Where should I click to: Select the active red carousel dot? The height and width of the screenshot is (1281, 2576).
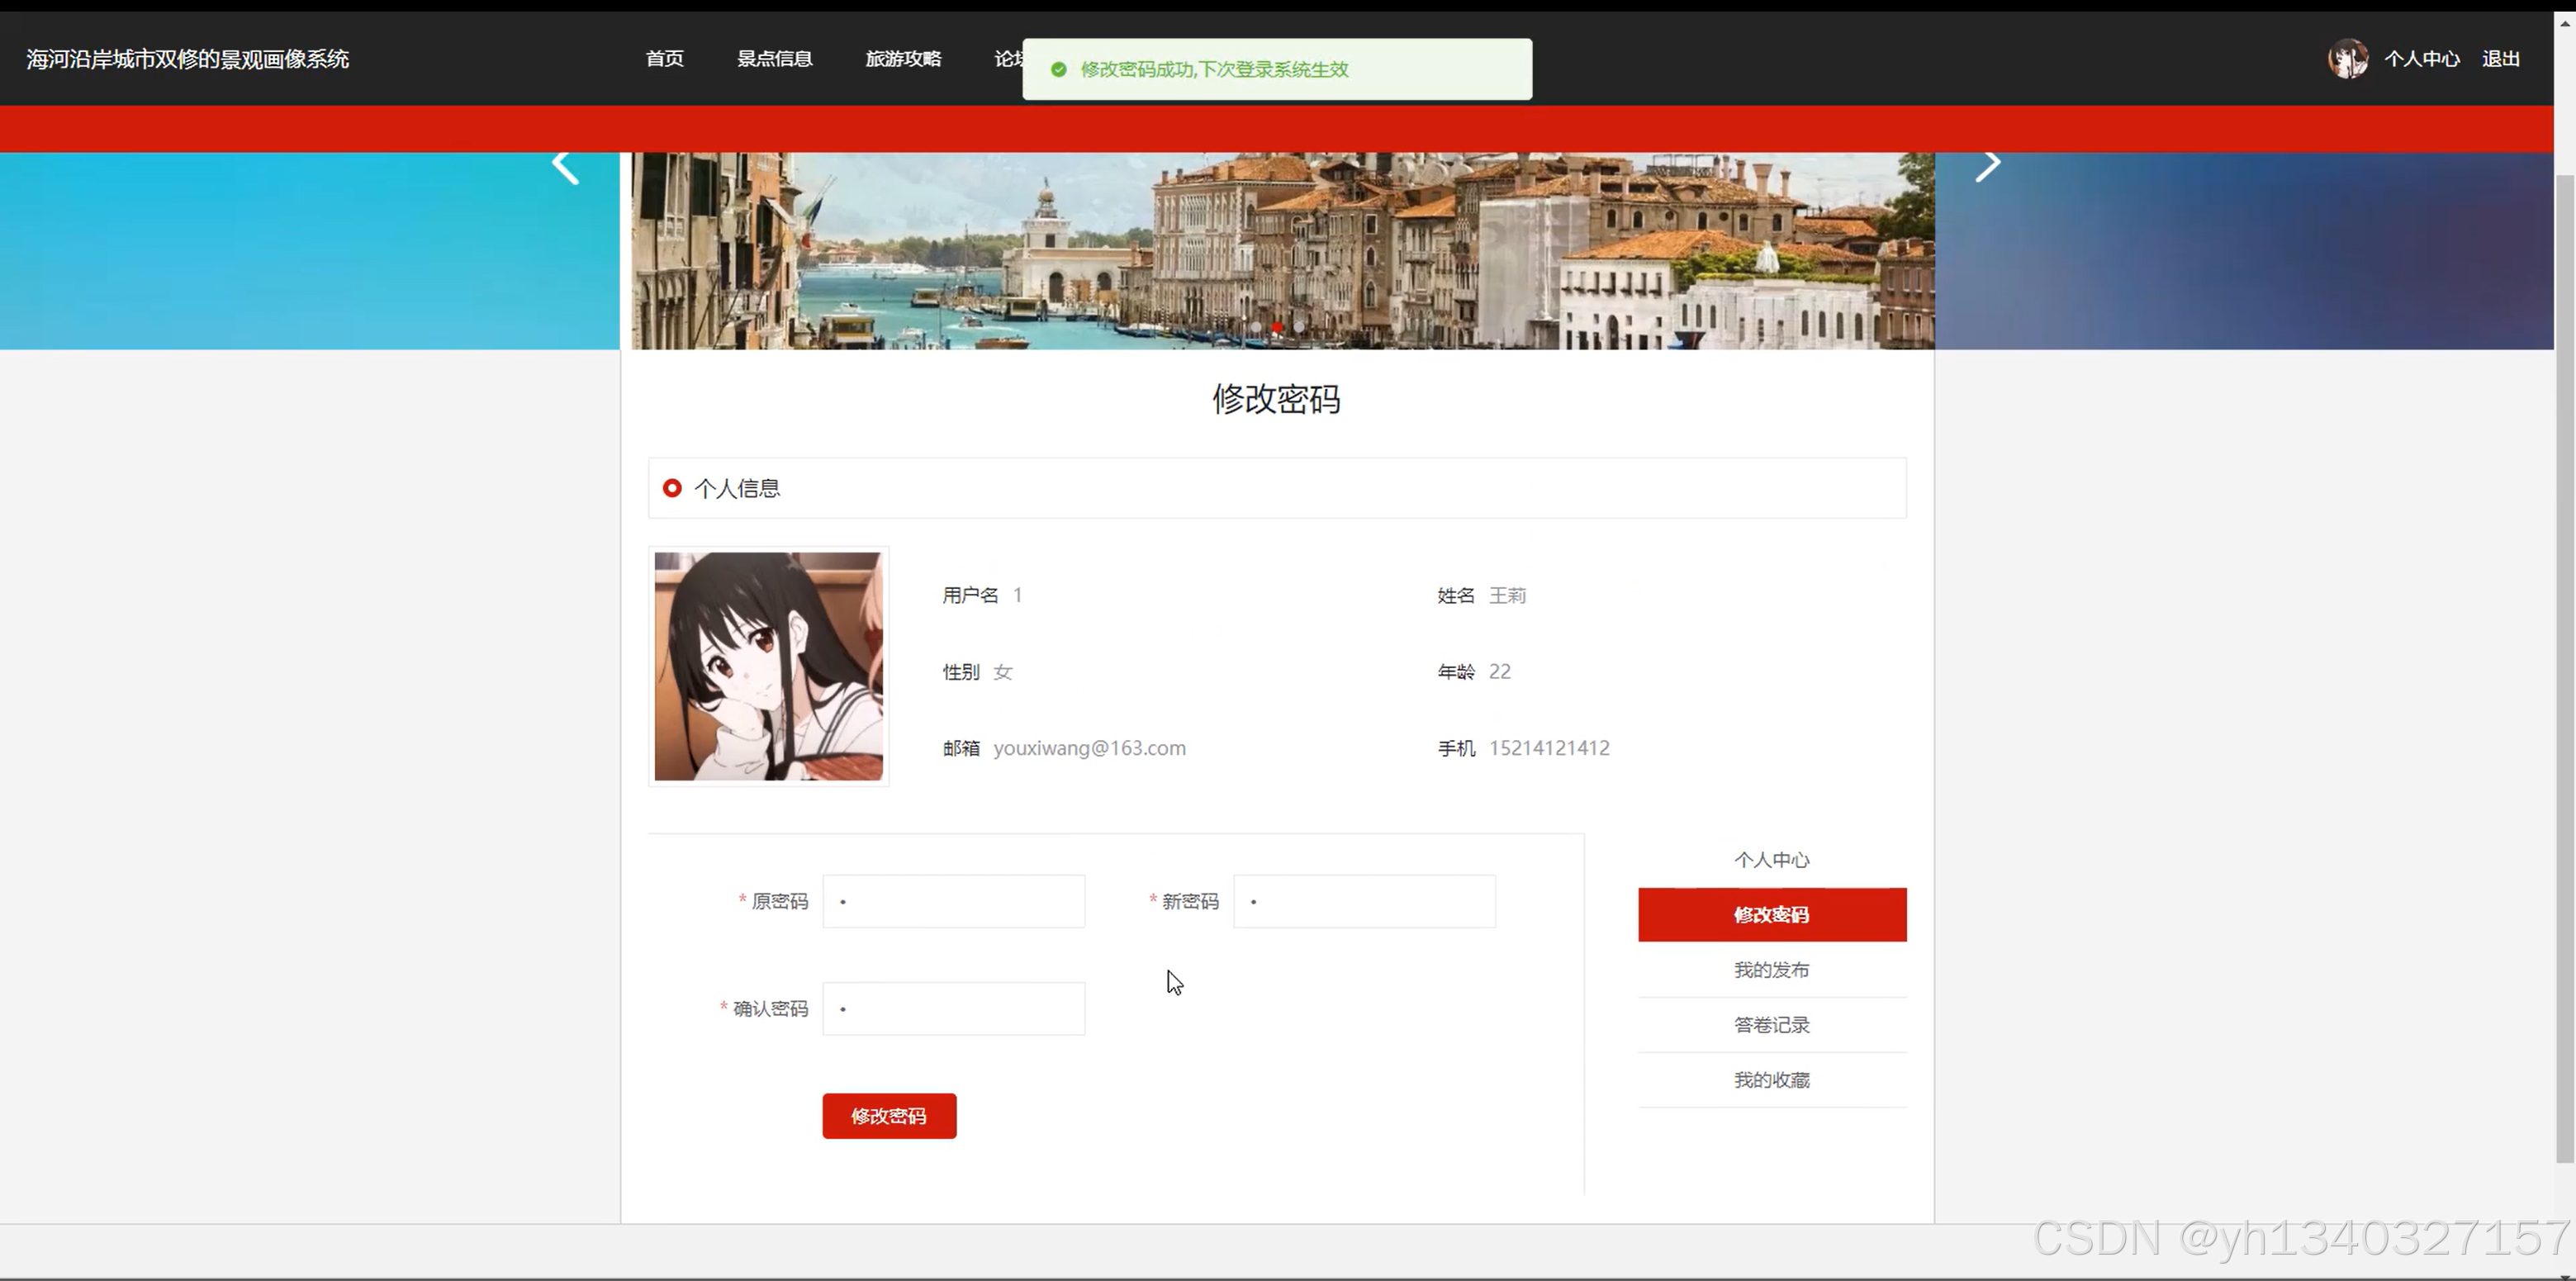click(x=1277, y=327)
